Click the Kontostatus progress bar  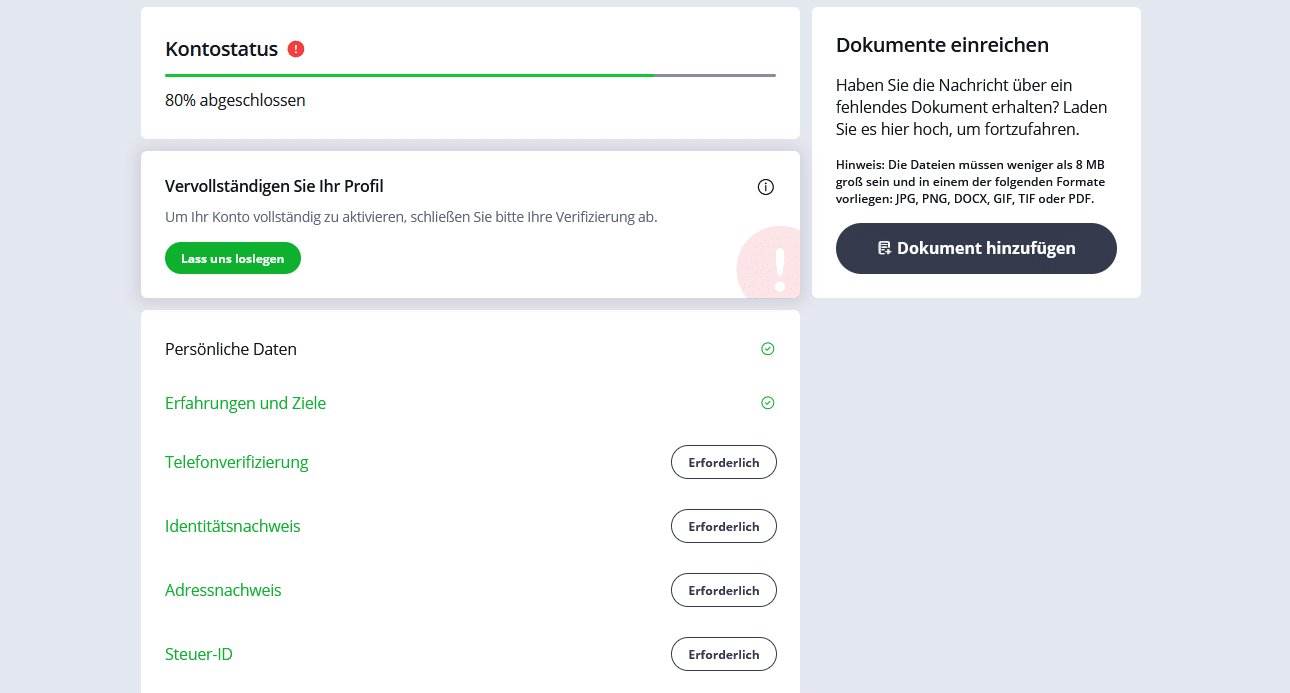tap(470, 75)
